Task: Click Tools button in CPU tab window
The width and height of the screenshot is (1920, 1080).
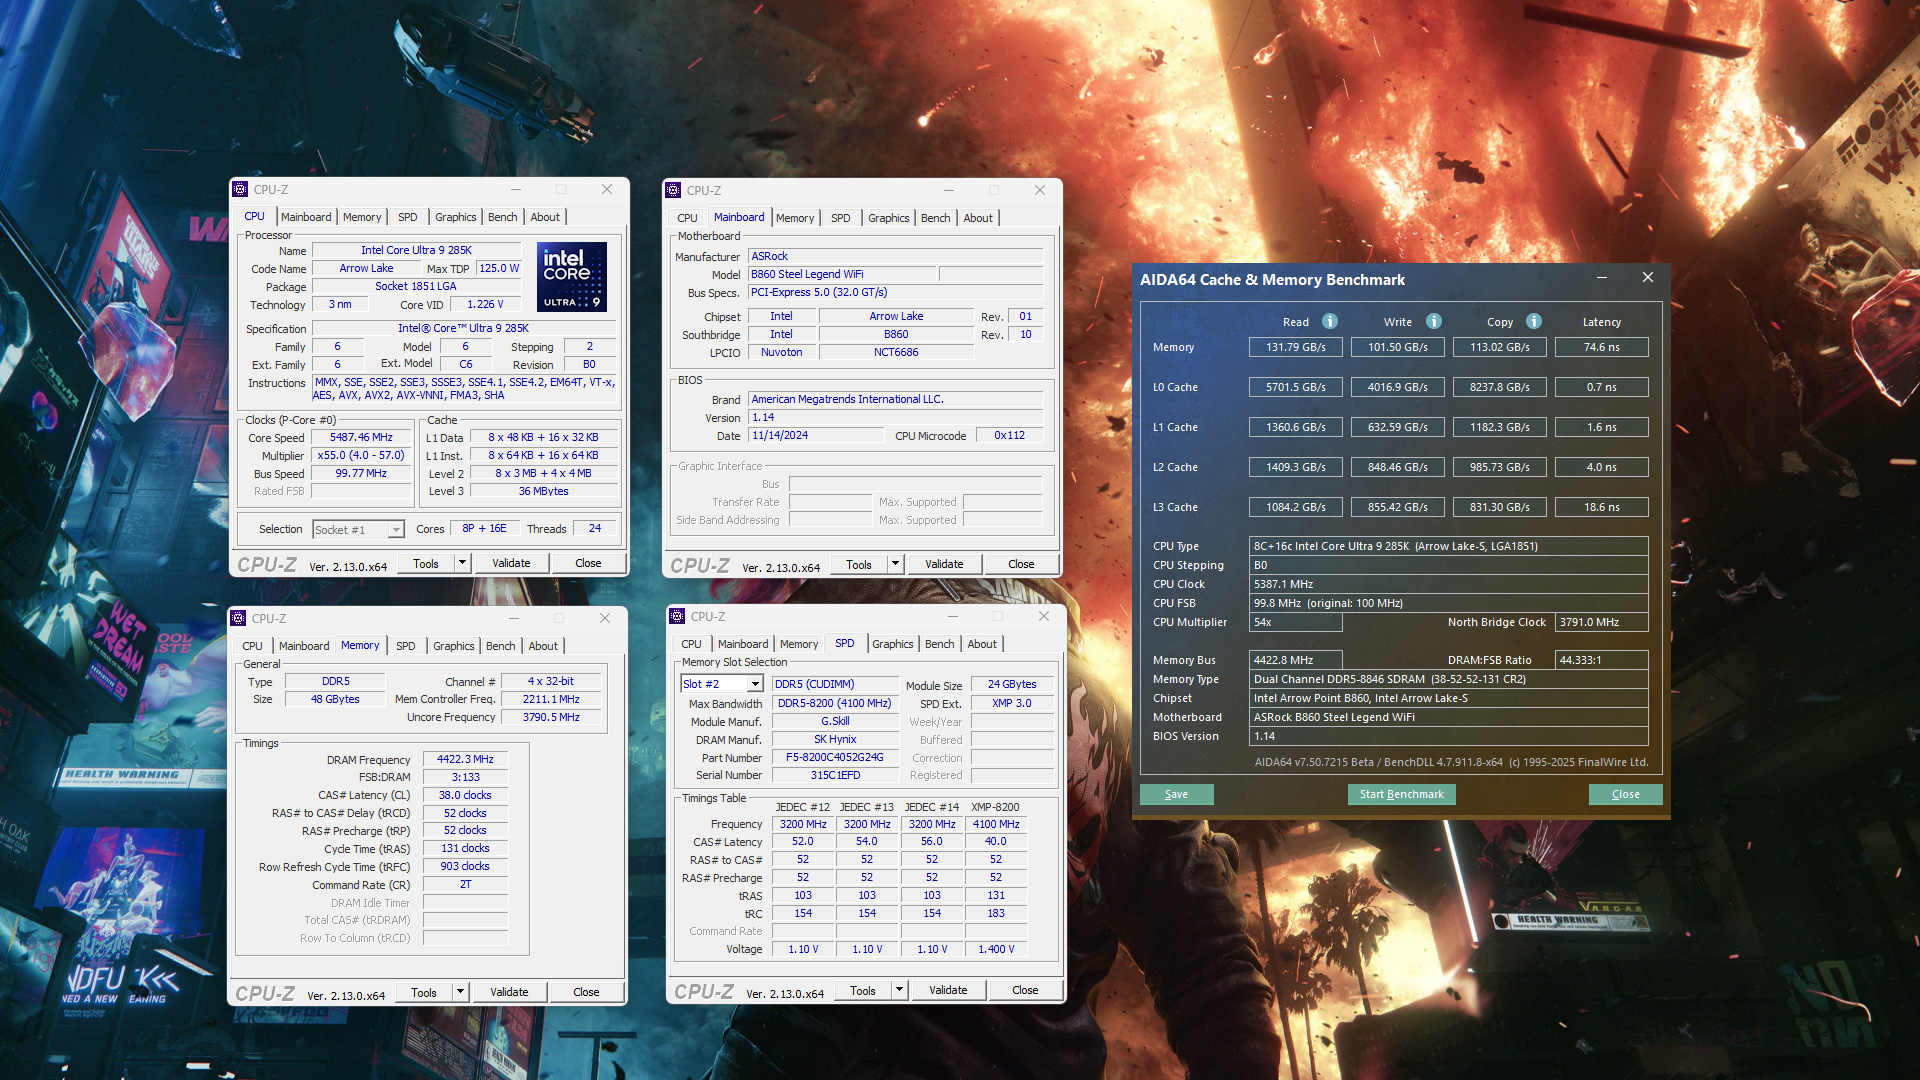Action: [426, 563]
